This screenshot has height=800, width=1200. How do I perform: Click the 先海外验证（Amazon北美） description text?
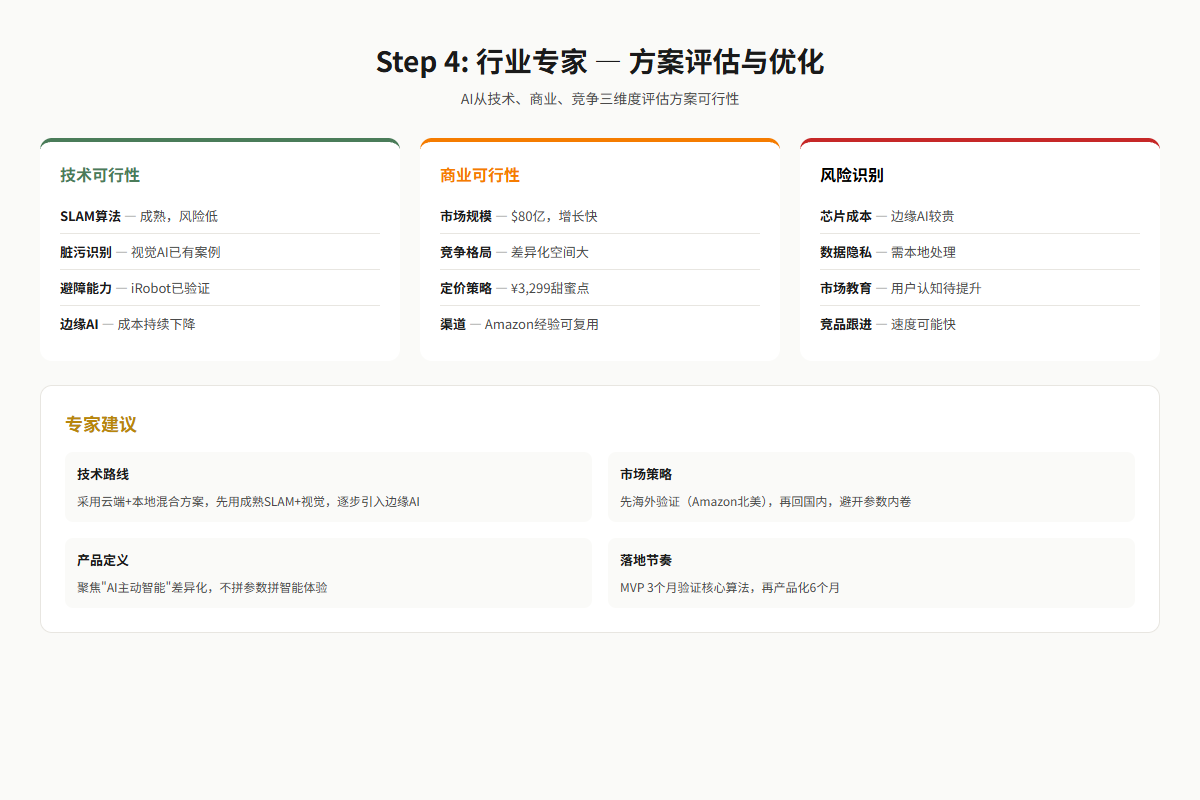pos(765,501)
